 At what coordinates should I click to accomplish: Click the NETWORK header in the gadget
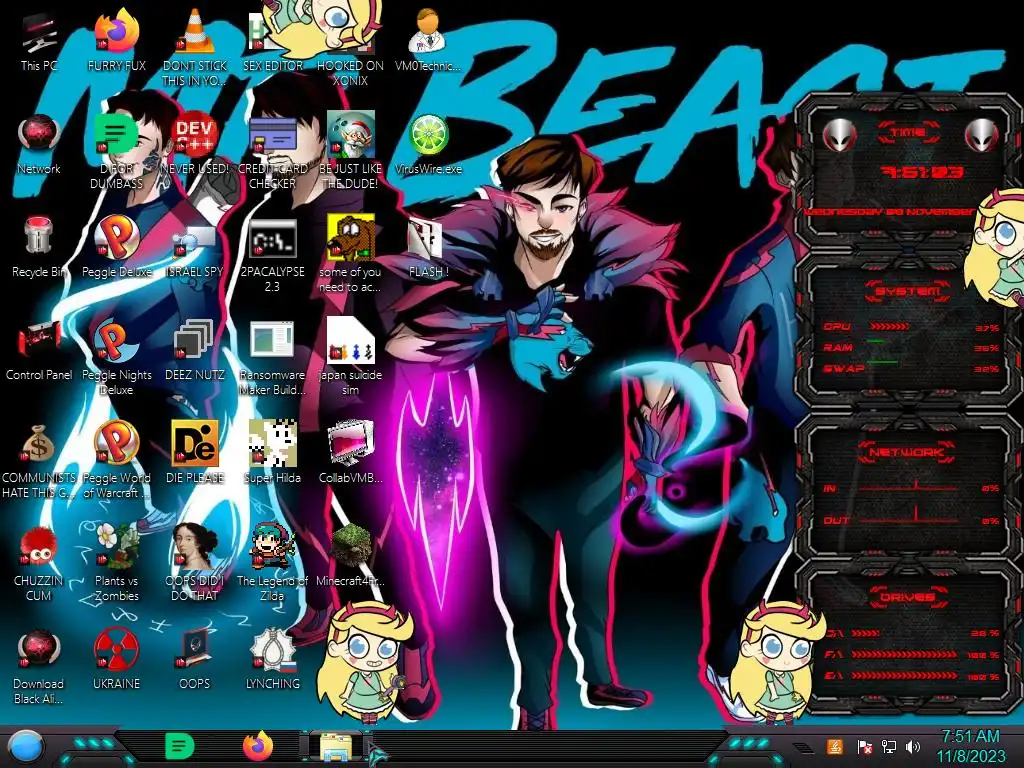906,451
